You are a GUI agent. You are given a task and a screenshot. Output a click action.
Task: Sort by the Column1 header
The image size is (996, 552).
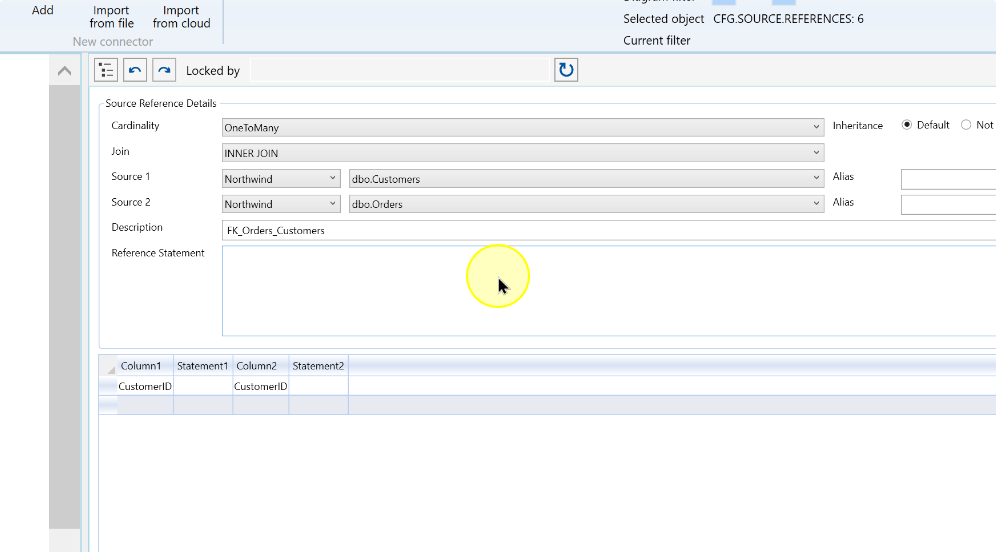[145, 366]
